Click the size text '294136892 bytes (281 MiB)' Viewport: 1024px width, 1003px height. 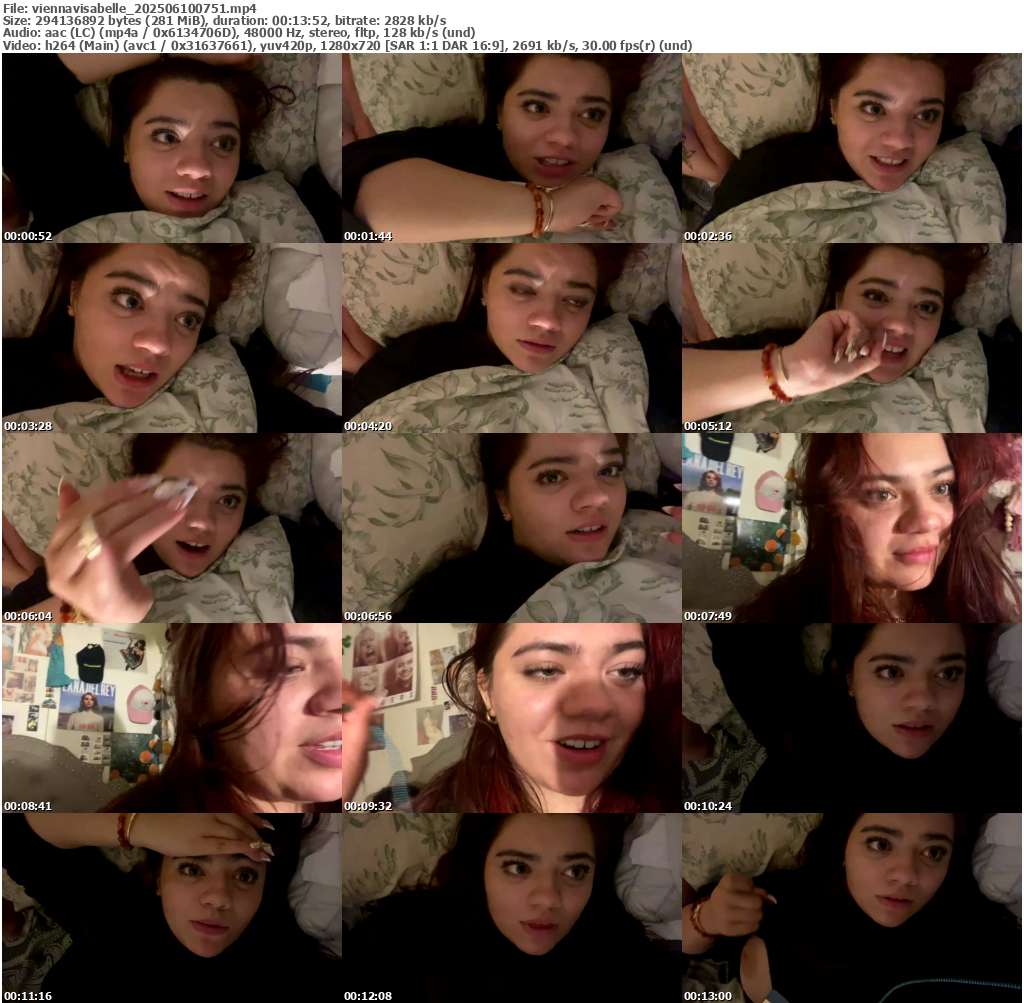coord(122,21)
